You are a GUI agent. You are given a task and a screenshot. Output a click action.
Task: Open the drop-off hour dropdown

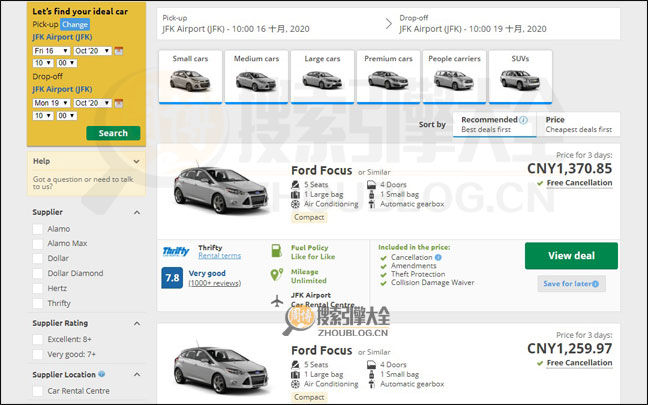click(x=43, y=116)
